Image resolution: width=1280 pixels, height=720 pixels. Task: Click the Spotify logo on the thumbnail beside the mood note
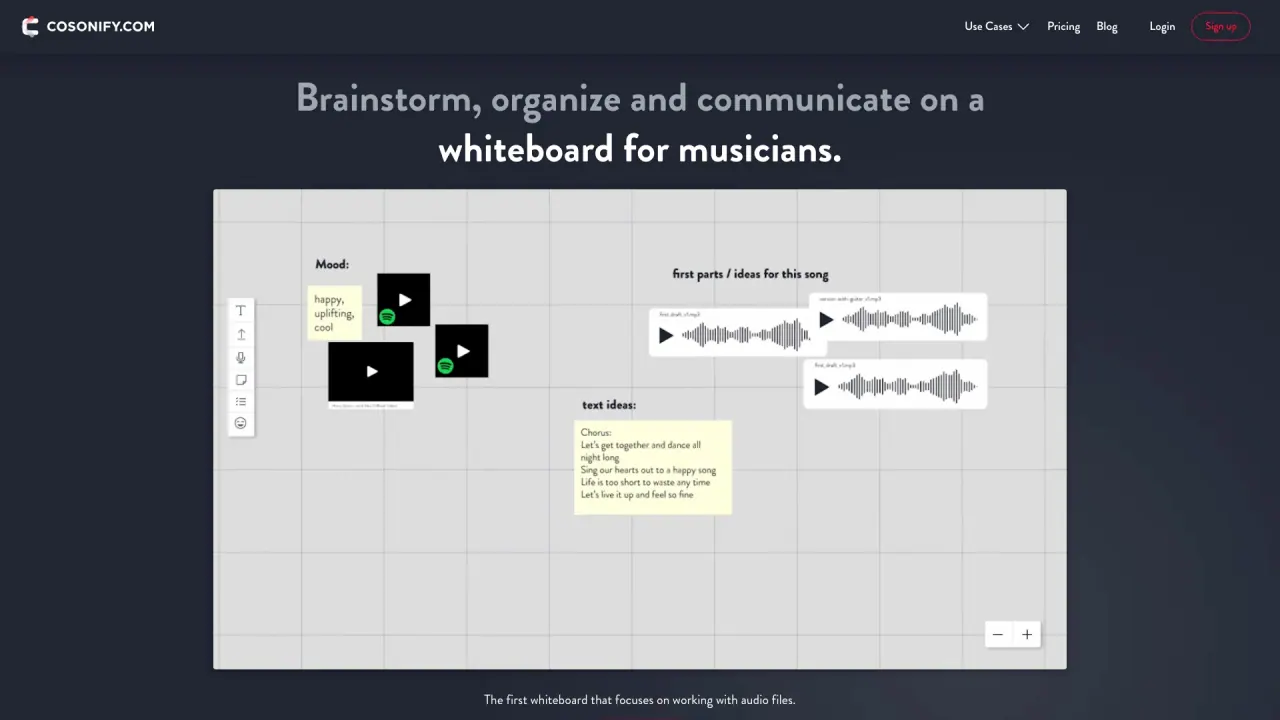387,317
